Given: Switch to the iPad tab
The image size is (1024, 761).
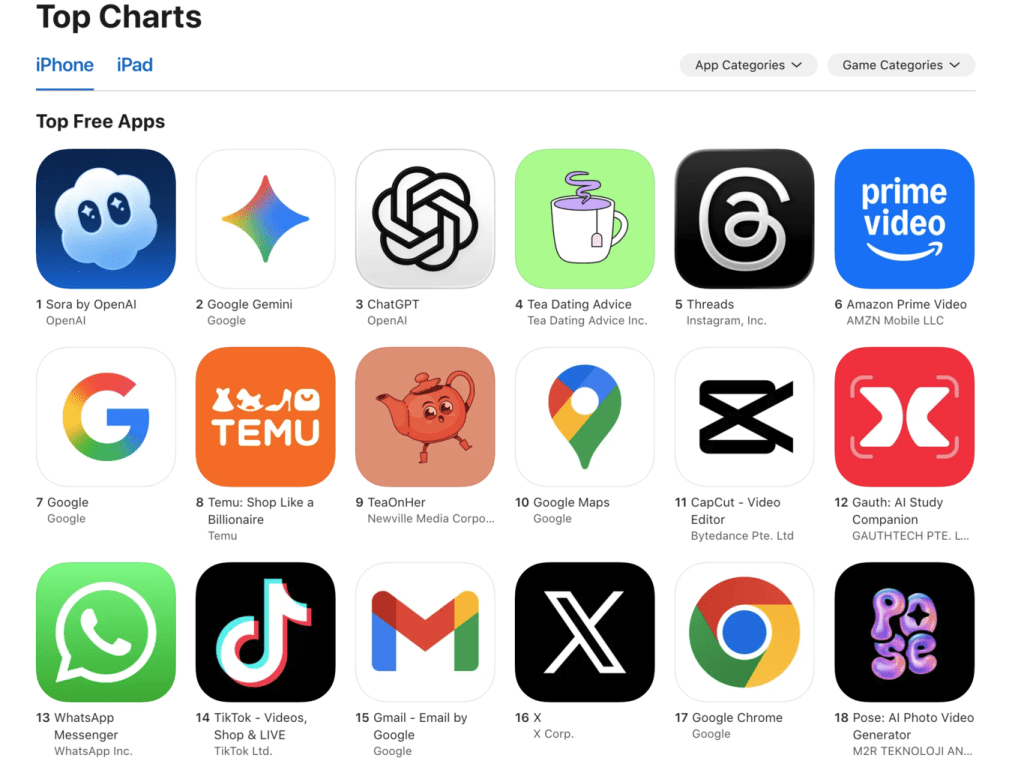Looking at the screenshot, I should tap(135, 65).
